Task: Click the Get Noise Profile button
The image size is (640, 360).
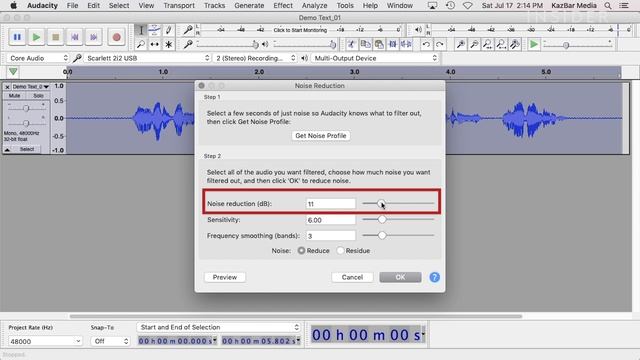Action: click(x=321, y=136)
